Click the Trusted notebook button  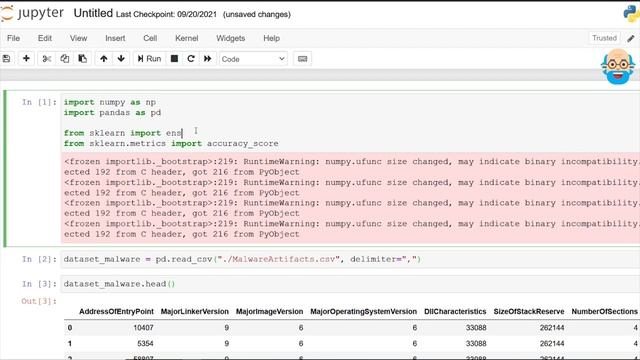tap(604, 38)
